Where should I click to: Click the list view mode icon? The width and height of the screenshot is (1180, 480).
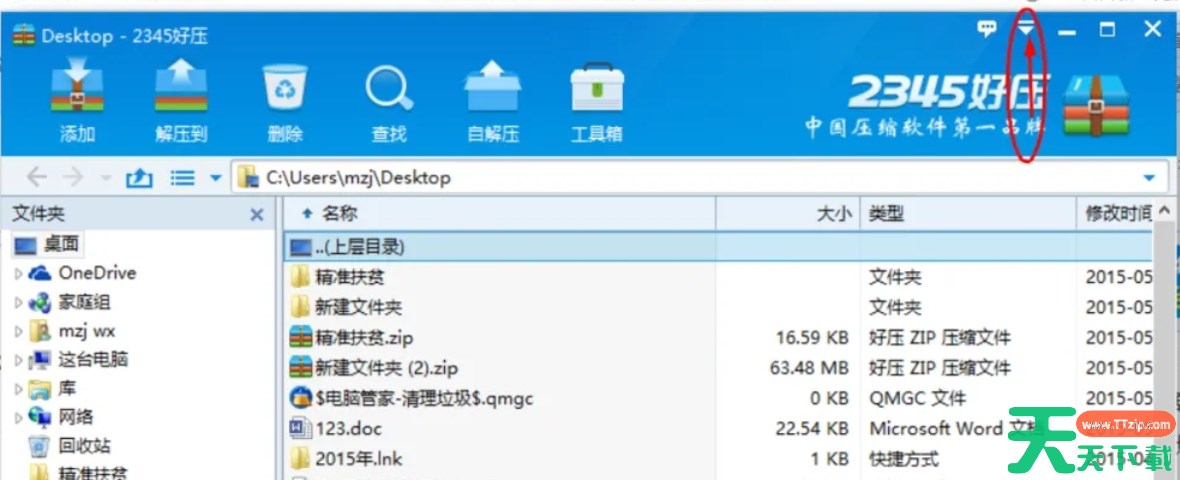click(x=182, y=178)
